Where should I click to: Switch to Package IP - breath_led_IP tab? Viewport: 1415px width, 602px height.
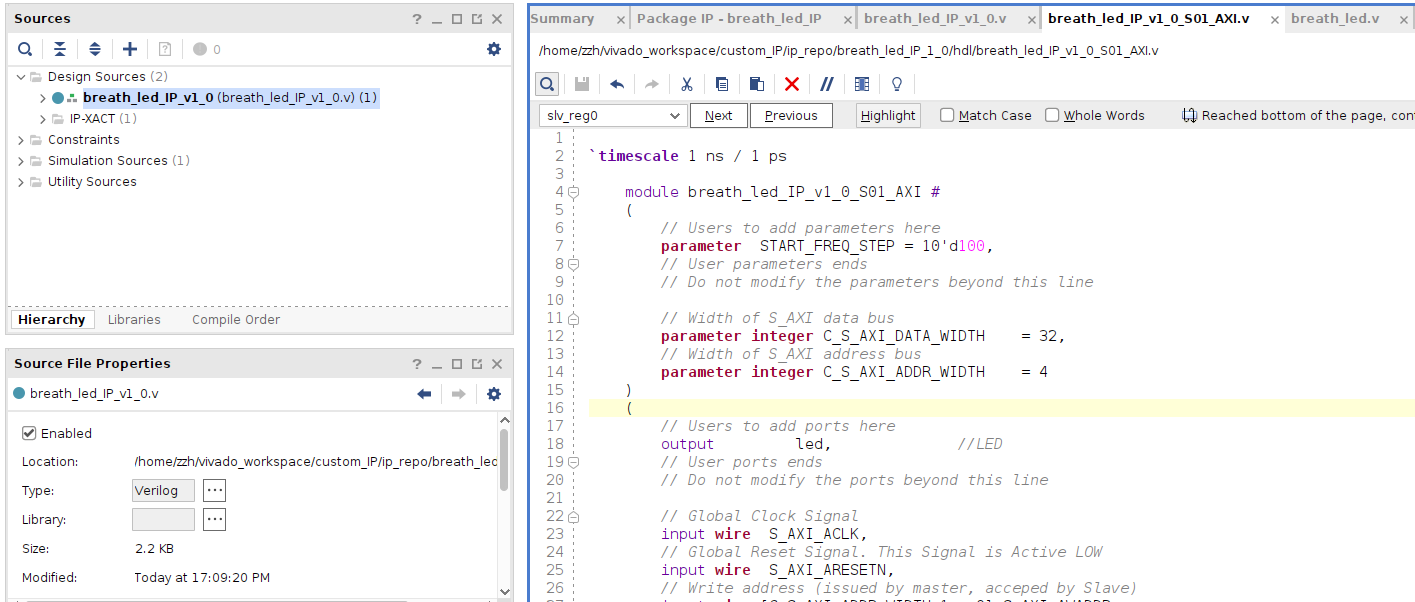[x=729, y=19]
